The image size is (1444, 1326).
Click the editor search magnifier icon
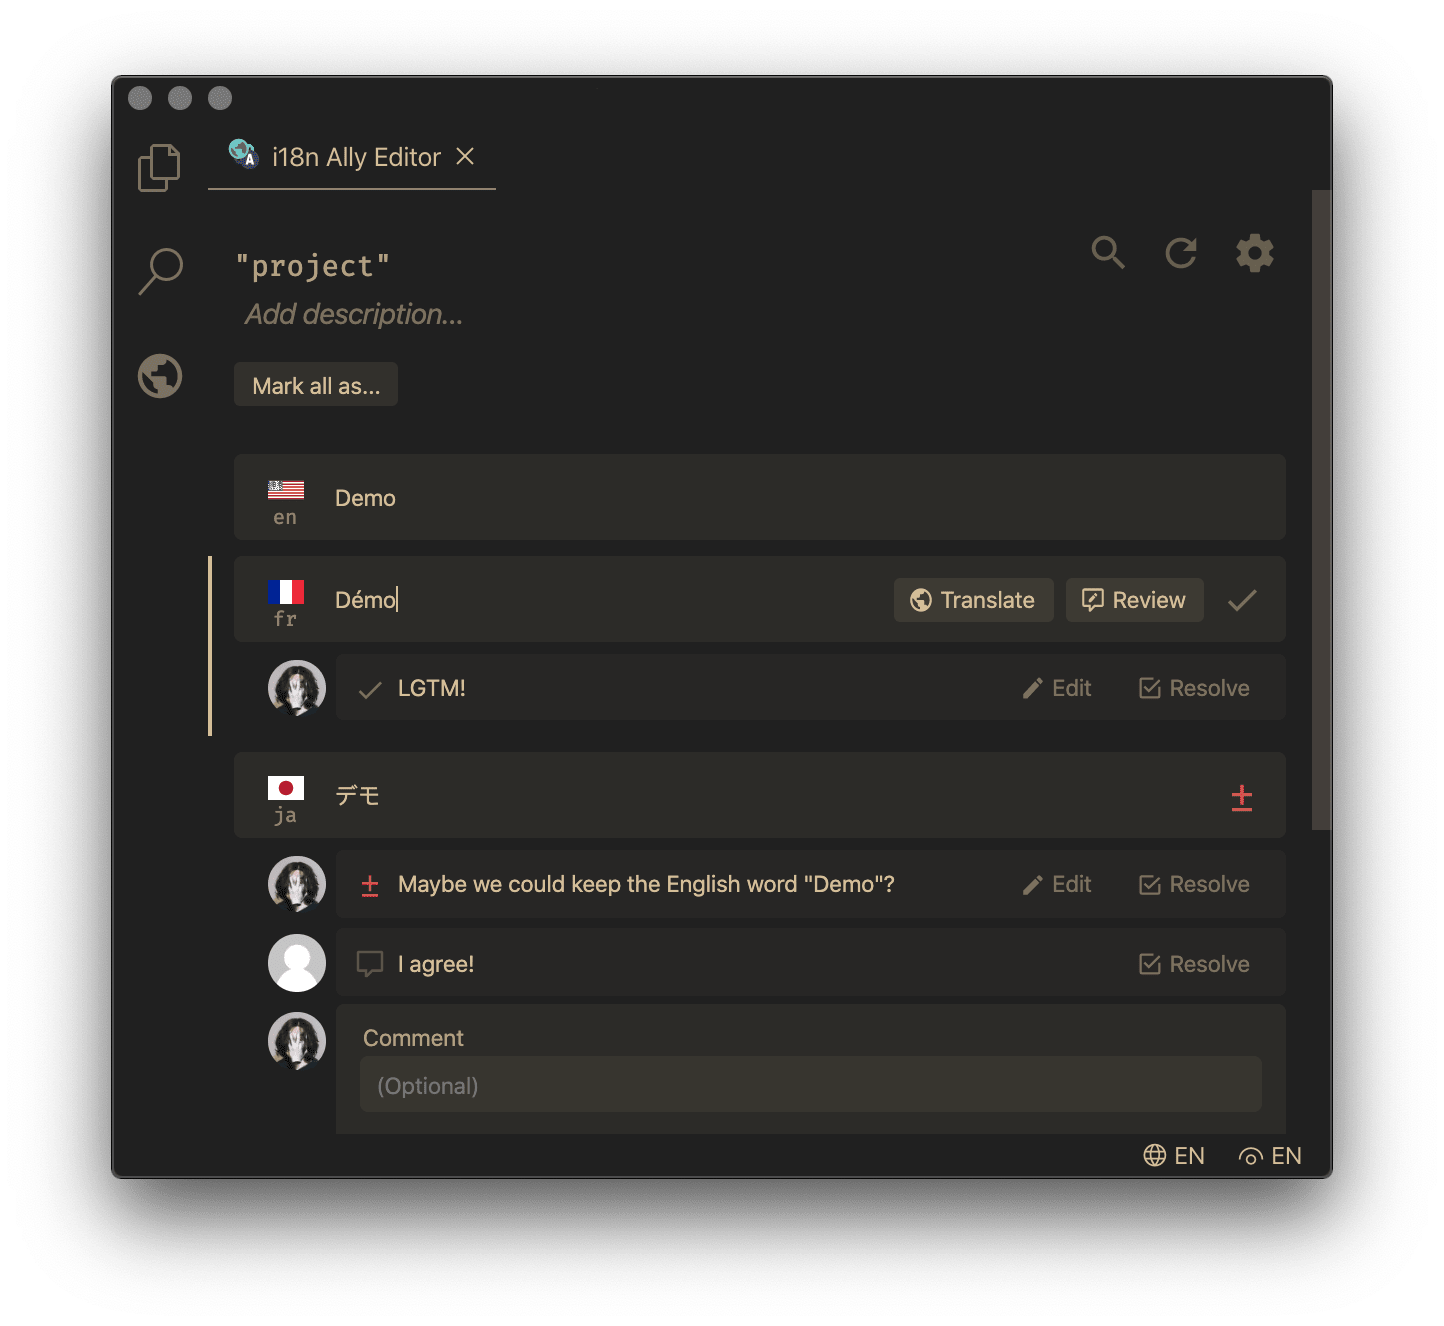coord(1108,253)
